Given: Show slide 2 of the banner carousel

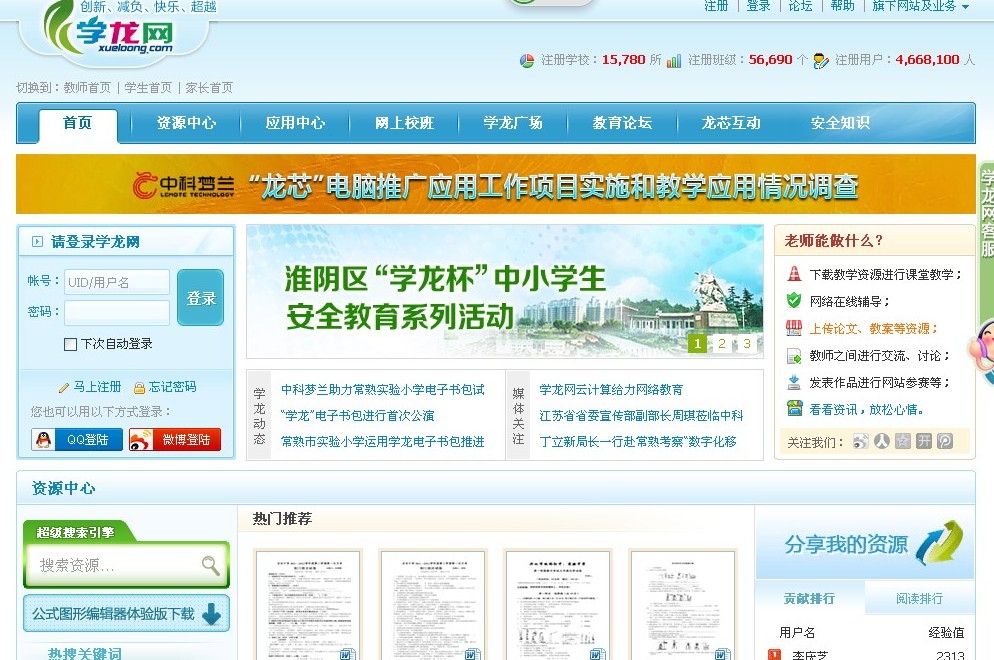Looking at the screenshot, I should click(x=722, y=344).
